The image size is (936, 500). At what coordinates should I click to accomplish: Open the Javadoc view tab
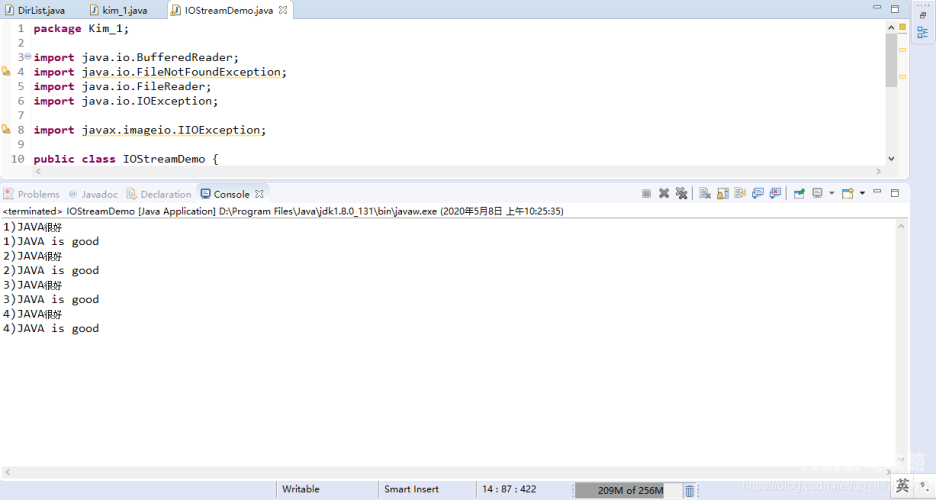pos(93,194)
